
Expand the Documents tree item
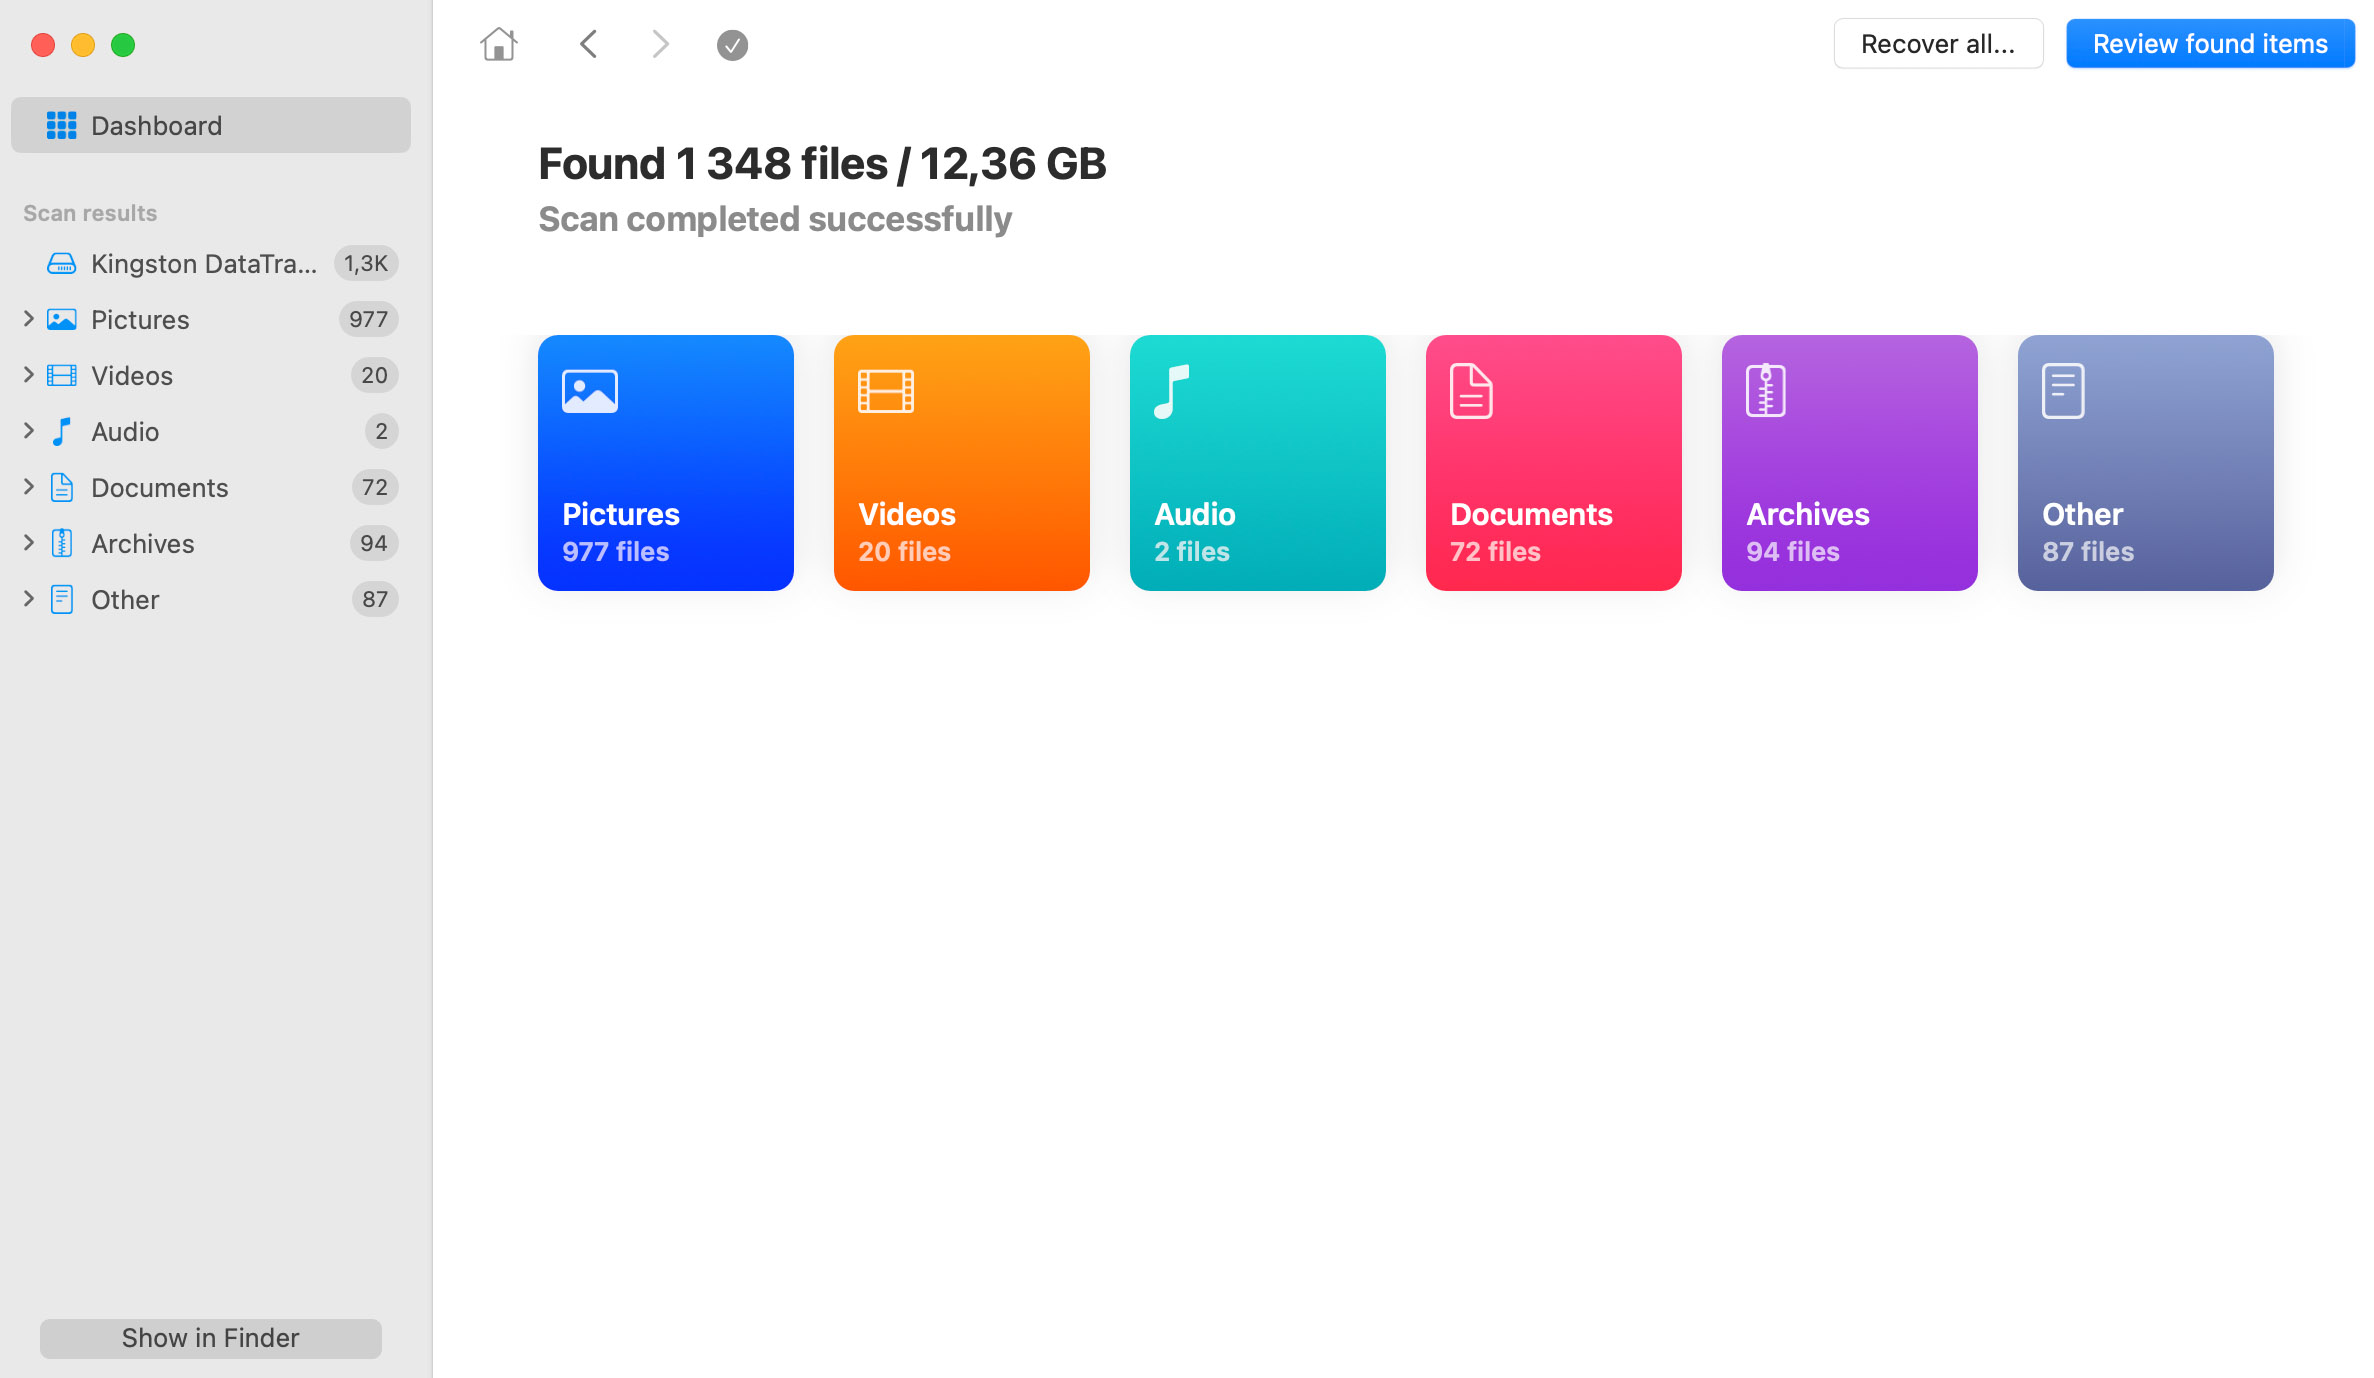click(x=28, y=487)
